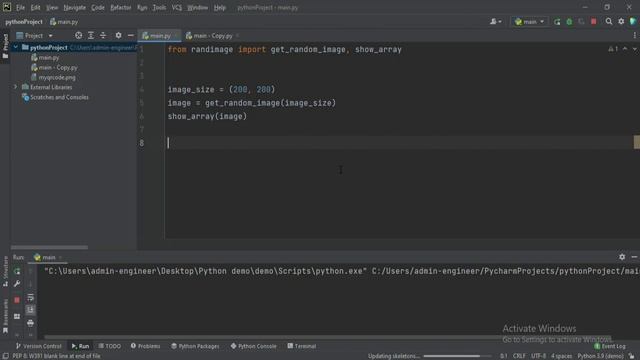Open the Python Packages tool window
The image size is (640, 360).
[x=195, y=346]
